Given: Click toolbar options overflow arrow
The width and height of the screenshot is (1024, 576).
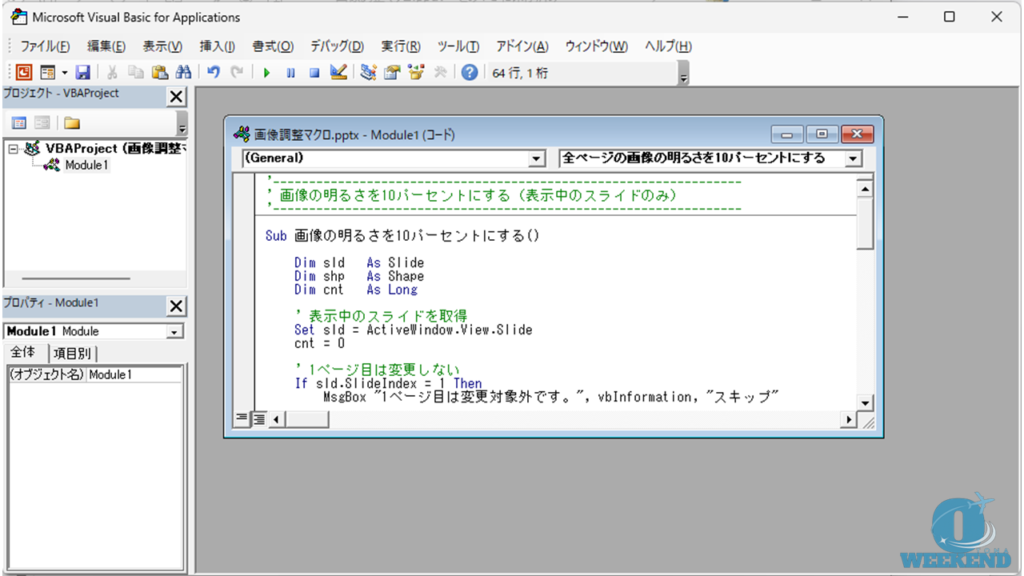Looking at the screenshot, I should (683, 73).
